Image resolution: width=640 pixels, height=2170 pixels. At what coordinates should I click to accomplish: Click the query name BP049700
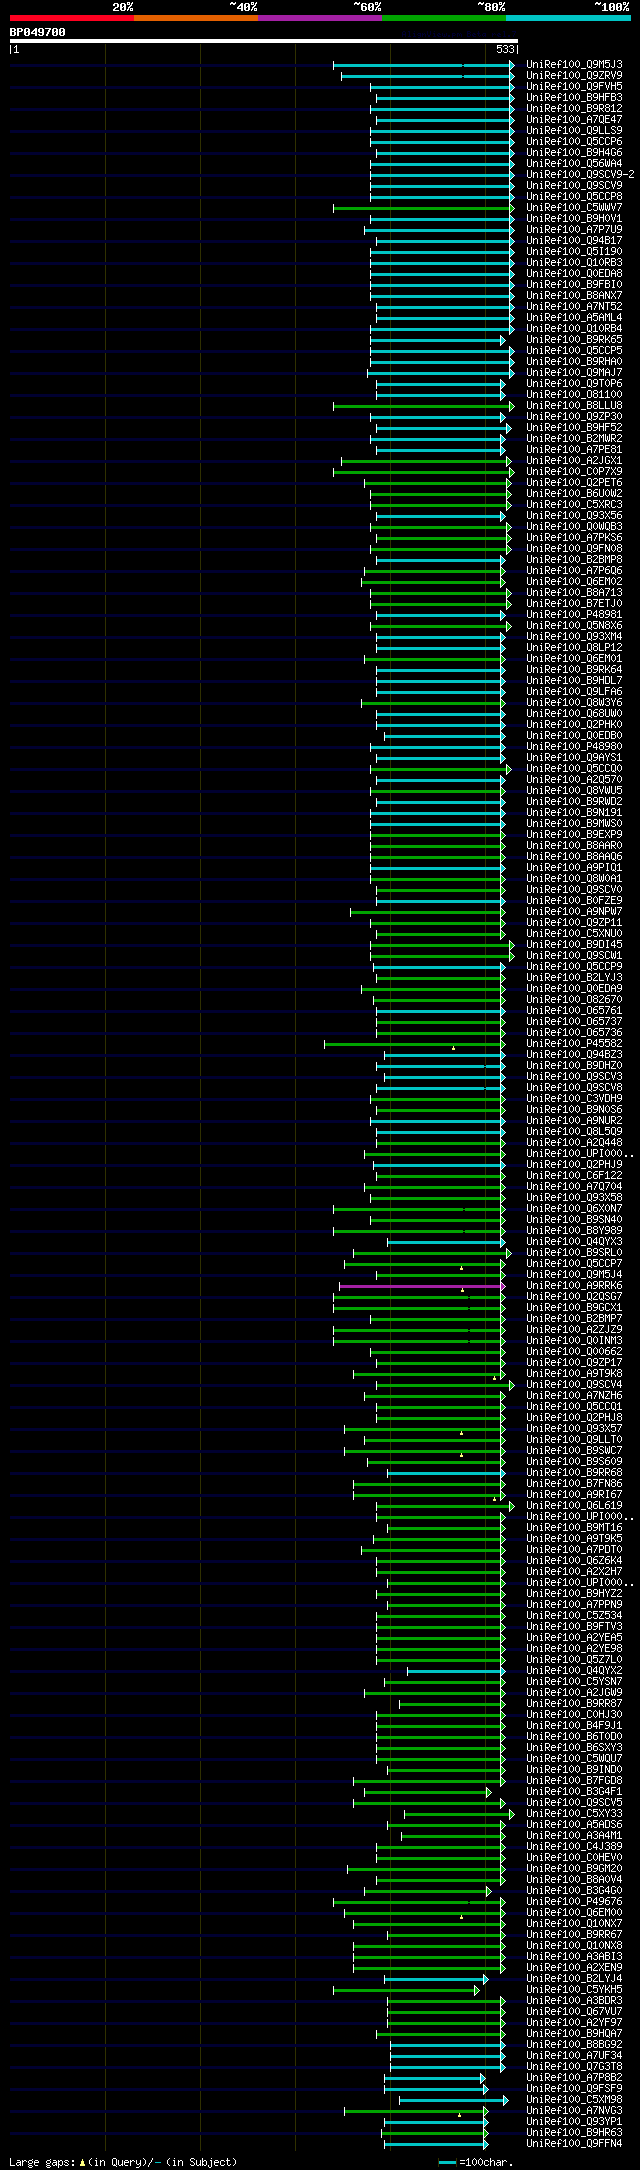[x=38, y=32]
